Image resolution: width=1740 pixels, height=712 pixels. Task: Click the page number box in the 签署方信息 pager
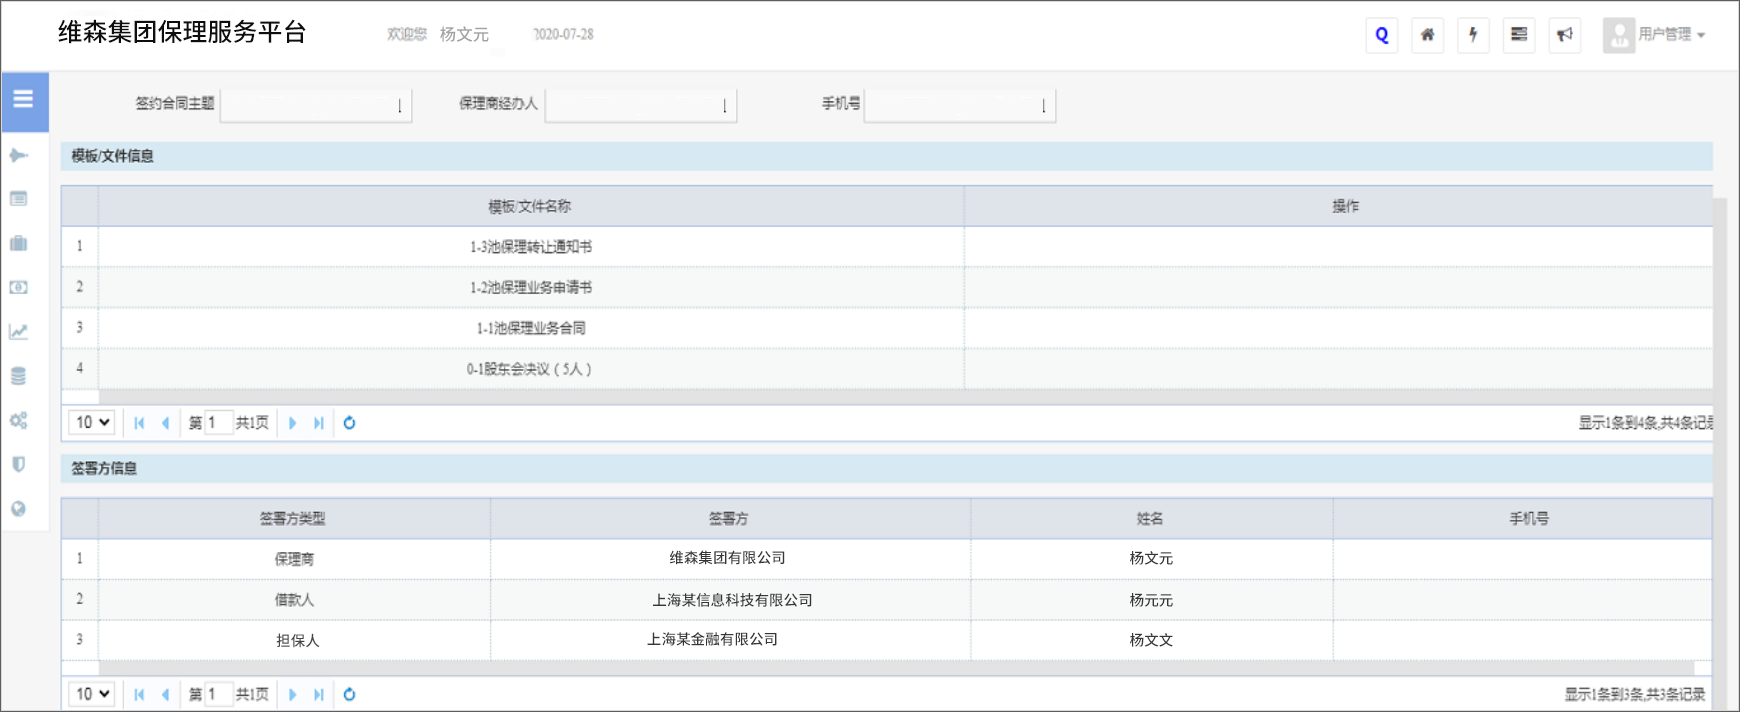pos(218,694)
